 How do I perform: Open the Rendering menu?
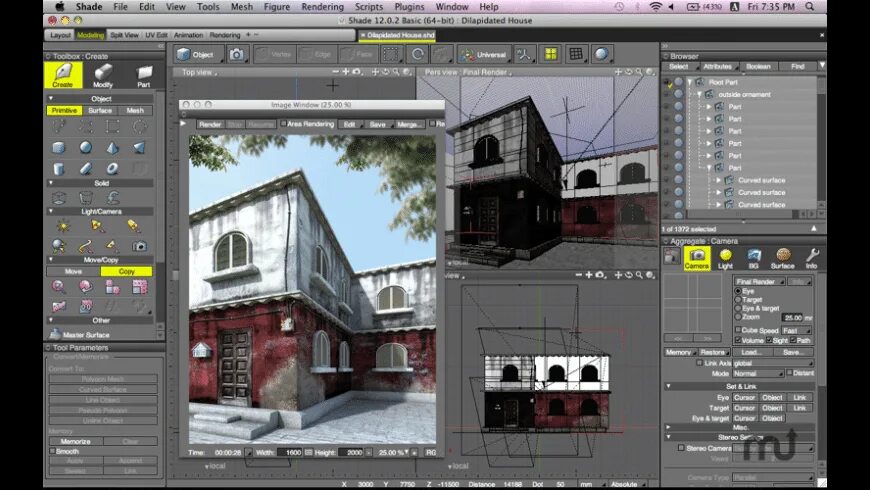point(322,7)
